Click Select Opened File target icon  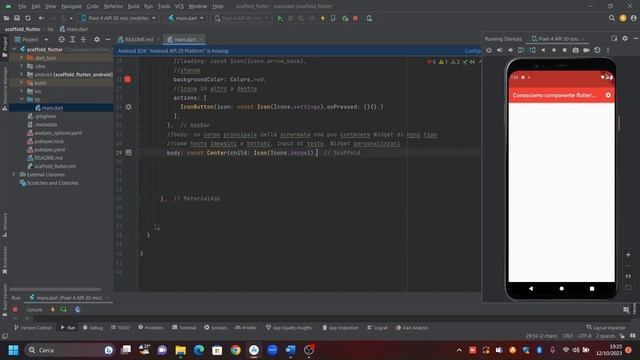(x=61, y=40)
